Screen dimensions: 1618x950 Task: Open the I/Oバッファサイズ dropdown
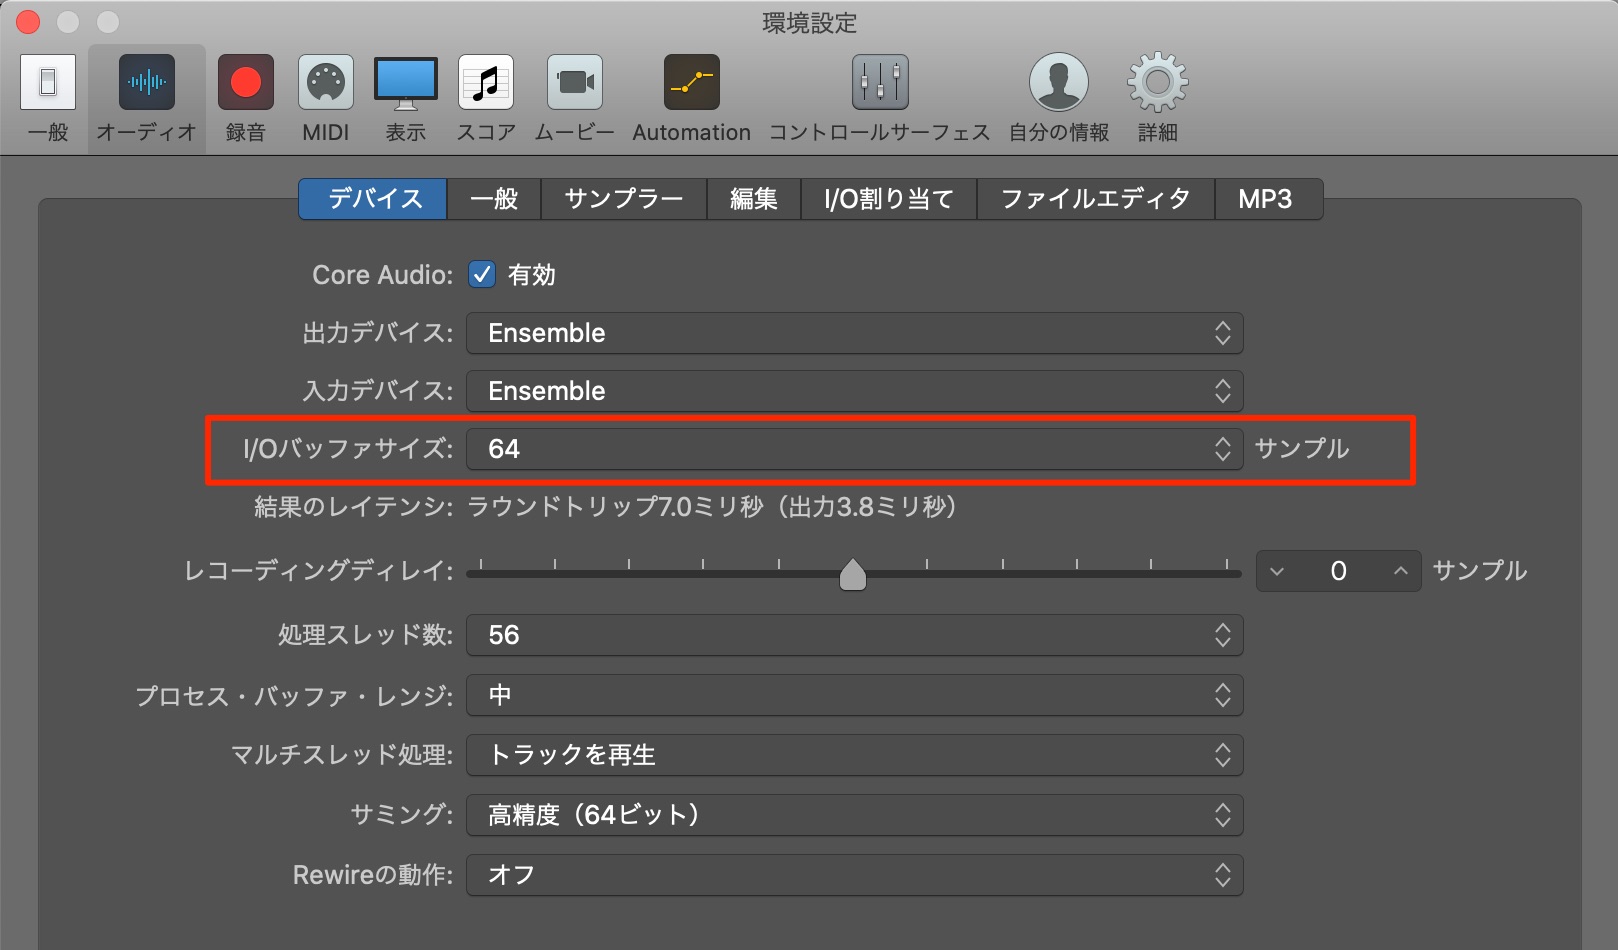855,449
